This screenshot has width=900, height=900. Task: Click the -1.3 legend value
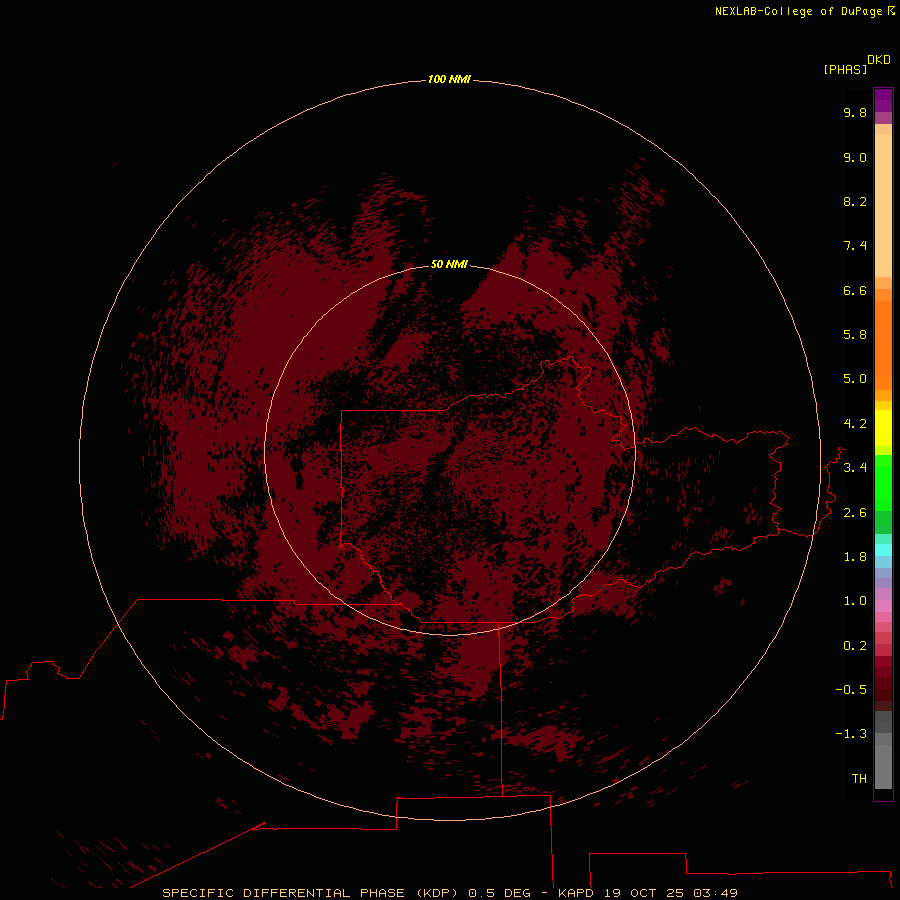point(851,734)
